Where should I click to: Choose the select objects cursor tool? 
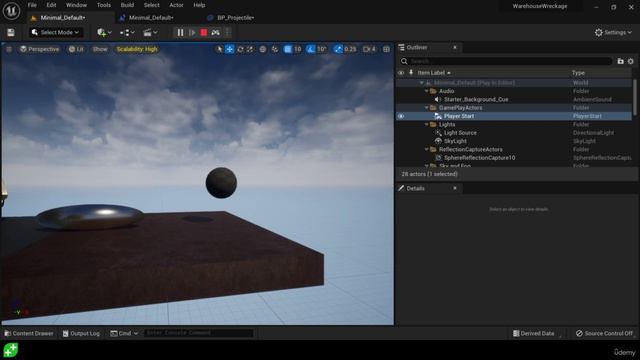(220, 49)
